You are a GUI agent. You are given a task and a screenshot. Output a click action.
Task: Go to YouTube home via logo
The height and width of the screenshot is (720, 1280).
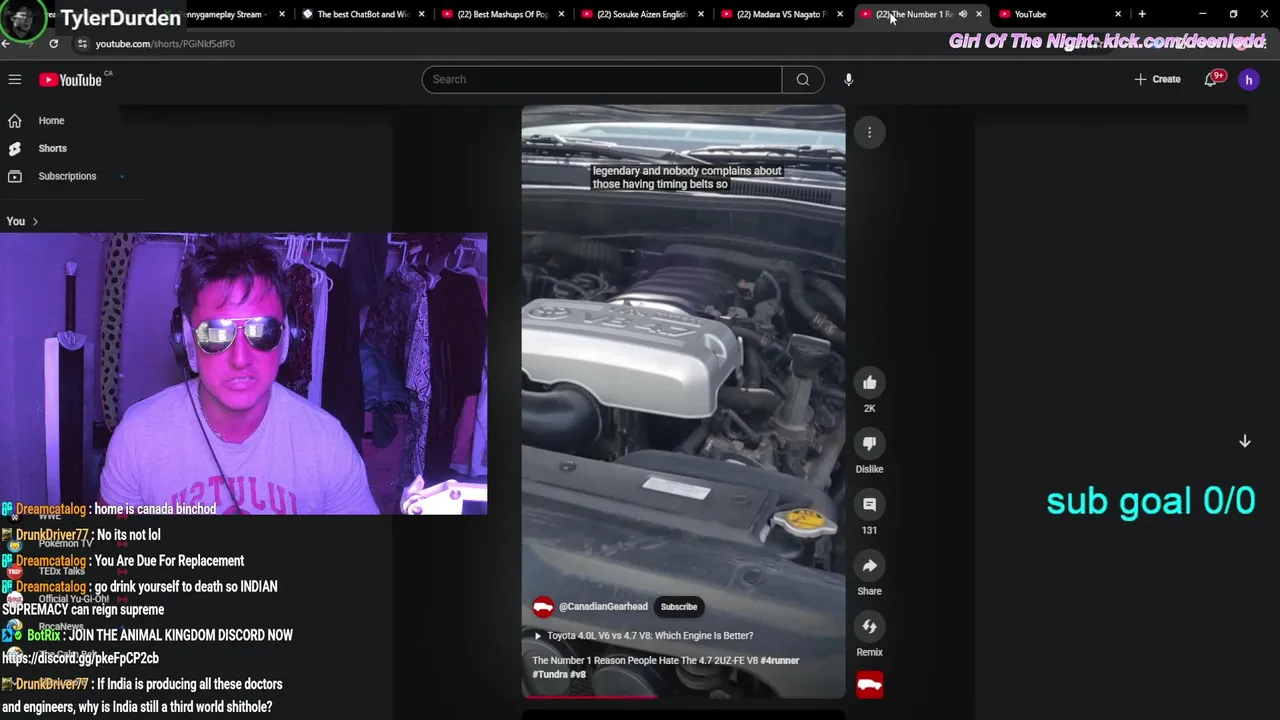pyautogui.click(x=71, y=80)
